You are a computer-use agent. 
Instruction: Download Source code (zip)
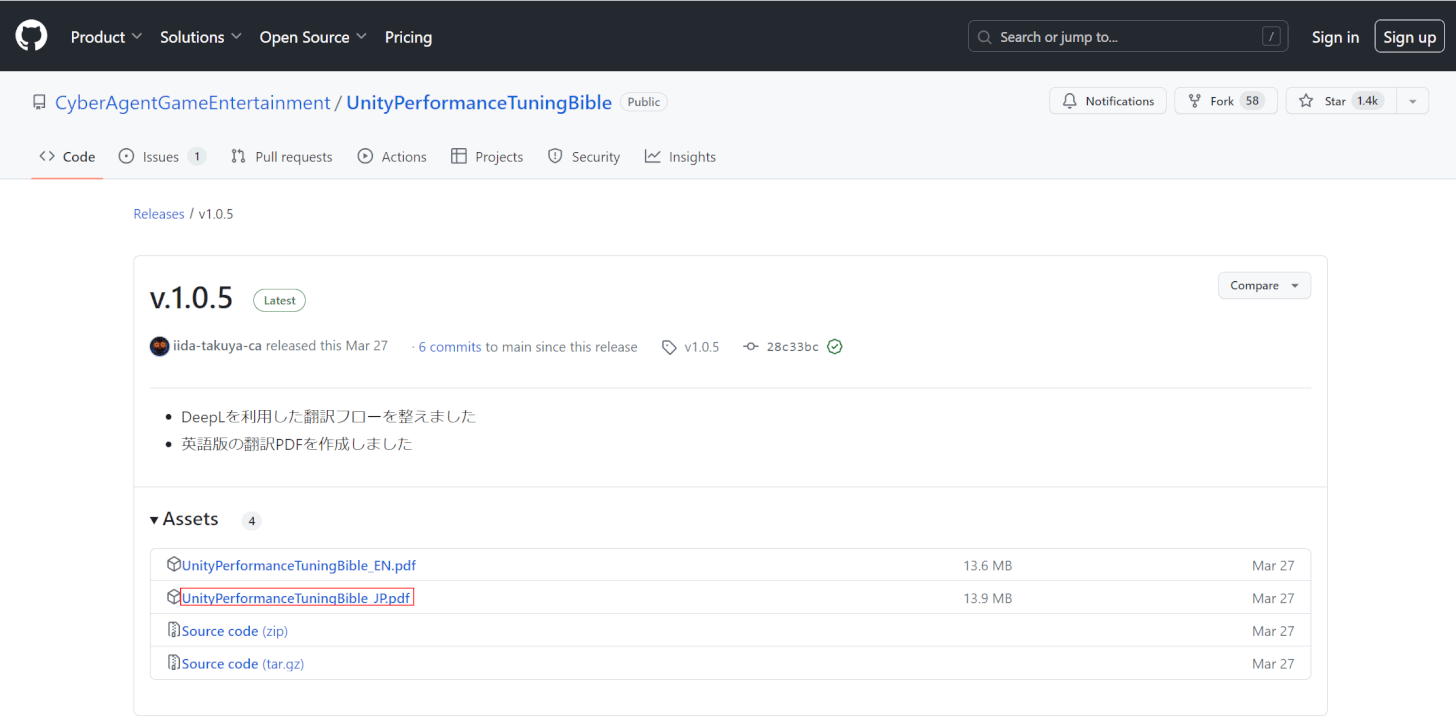235,631
